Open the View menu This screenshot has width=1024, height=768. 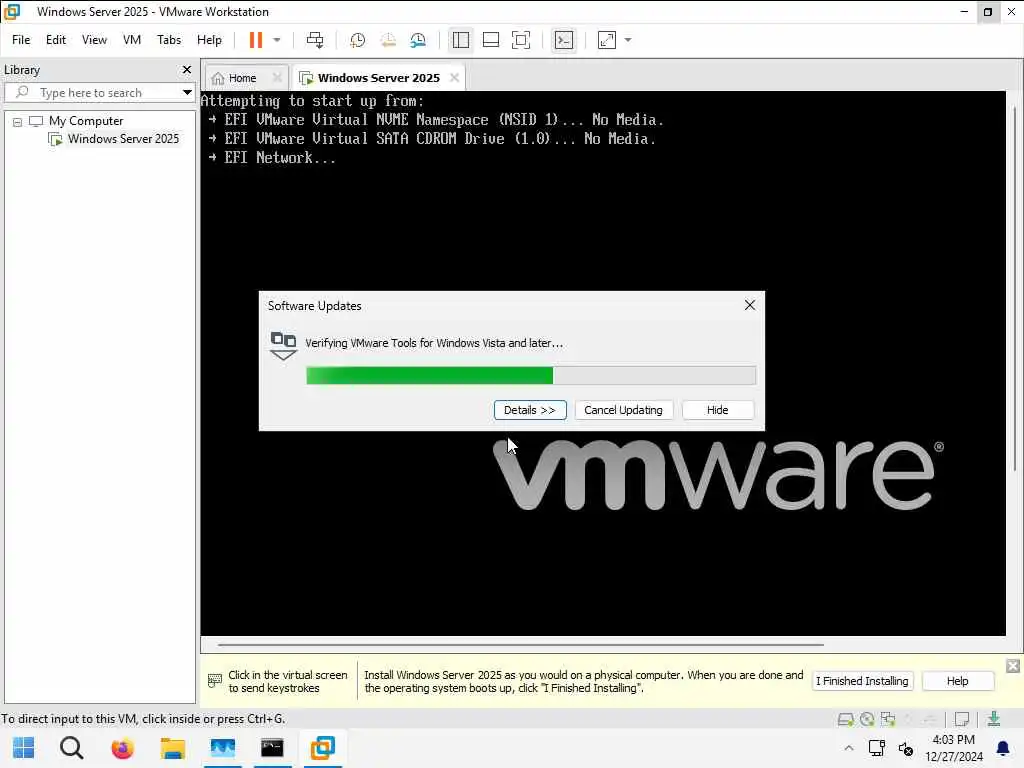(x=94, y=40)
